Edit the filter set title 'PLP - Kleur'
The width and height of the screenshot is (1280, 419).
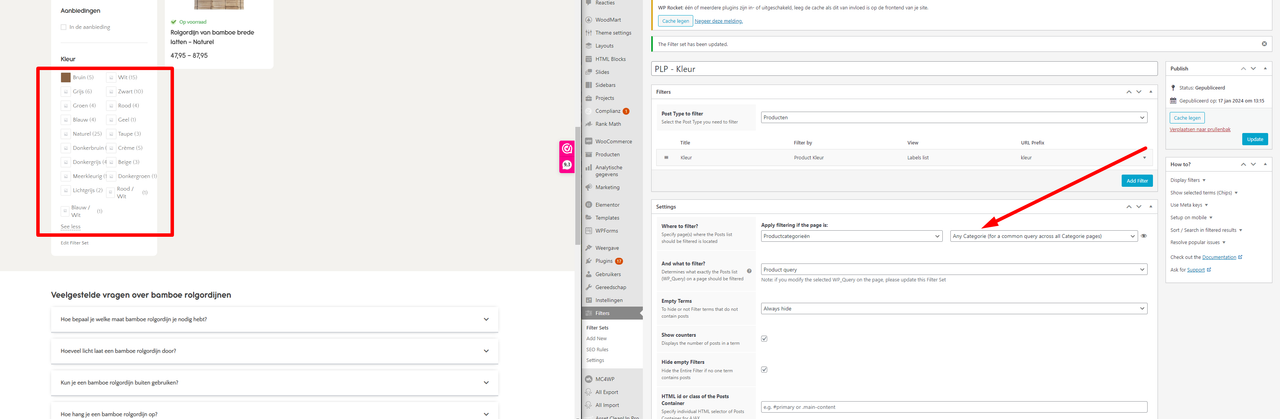pos(906,69)
